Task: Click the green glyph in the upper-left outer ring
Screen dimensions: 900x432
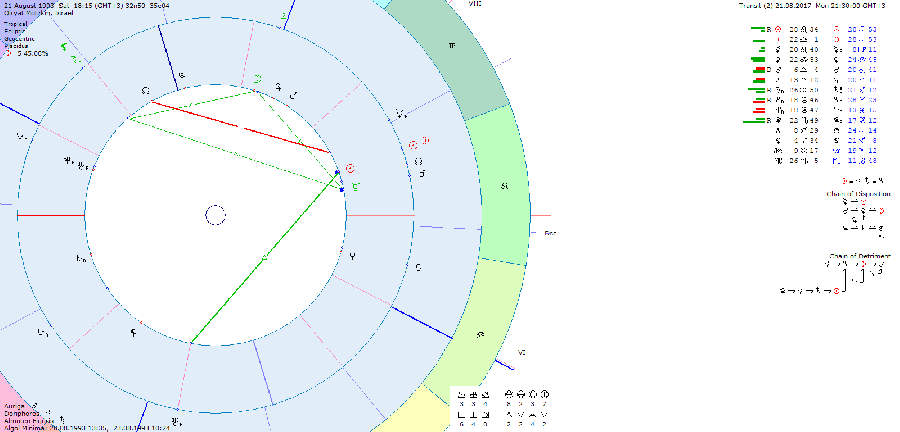Action: (x=65, y=48)
